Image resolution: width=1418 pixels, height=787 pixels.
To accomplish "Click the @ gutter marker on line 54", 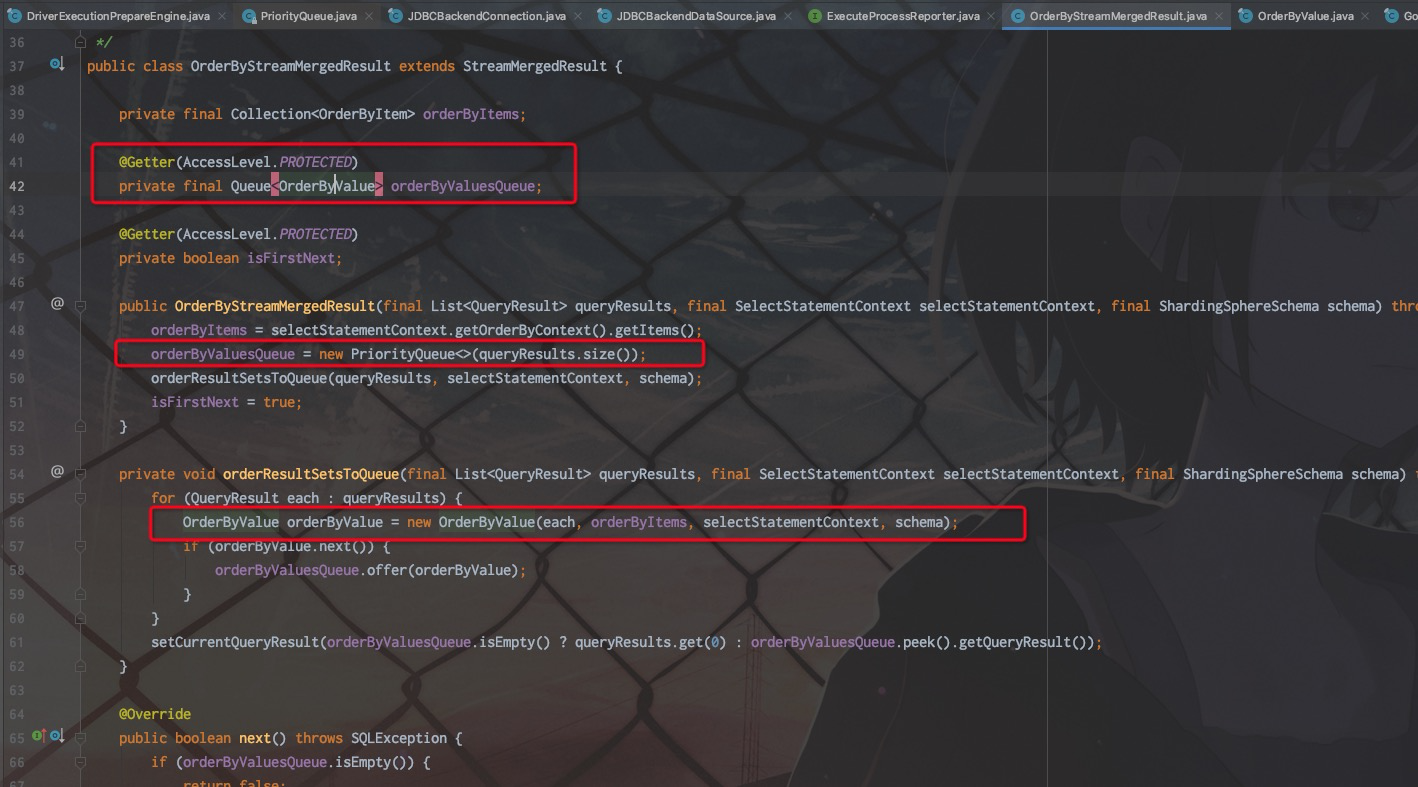I will pos(57,471).
